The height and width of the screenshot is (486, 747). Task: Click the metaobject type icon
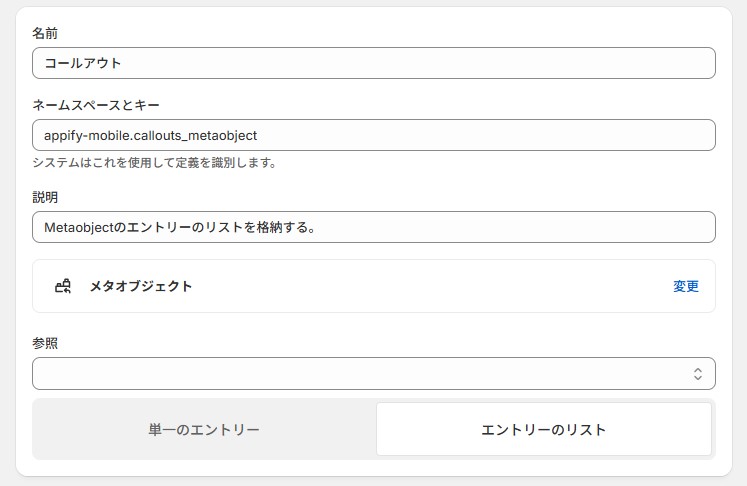coord(62,286)
